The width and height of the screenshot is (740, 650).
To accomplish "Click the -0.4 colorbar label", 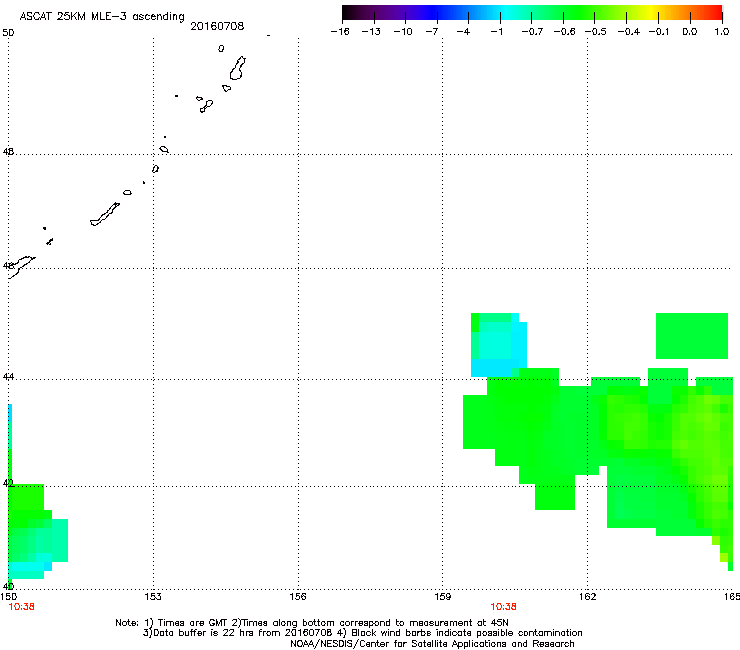I will [629, 32].
